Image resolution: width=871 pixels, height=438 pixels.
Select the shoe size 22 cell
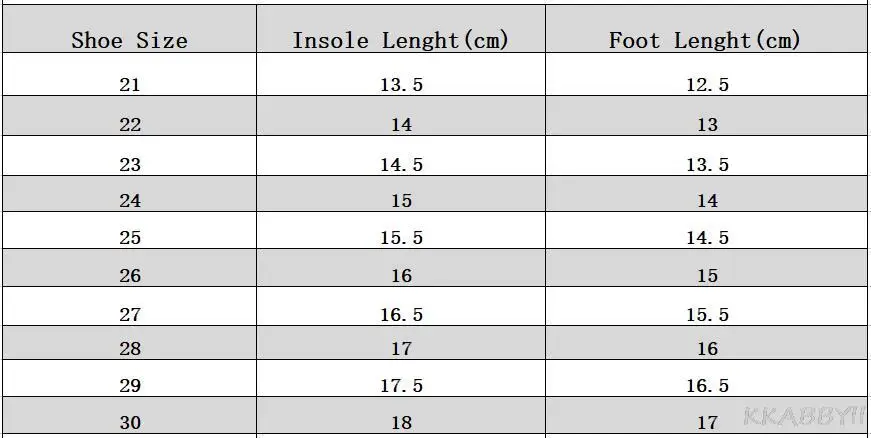pos(130,125)
